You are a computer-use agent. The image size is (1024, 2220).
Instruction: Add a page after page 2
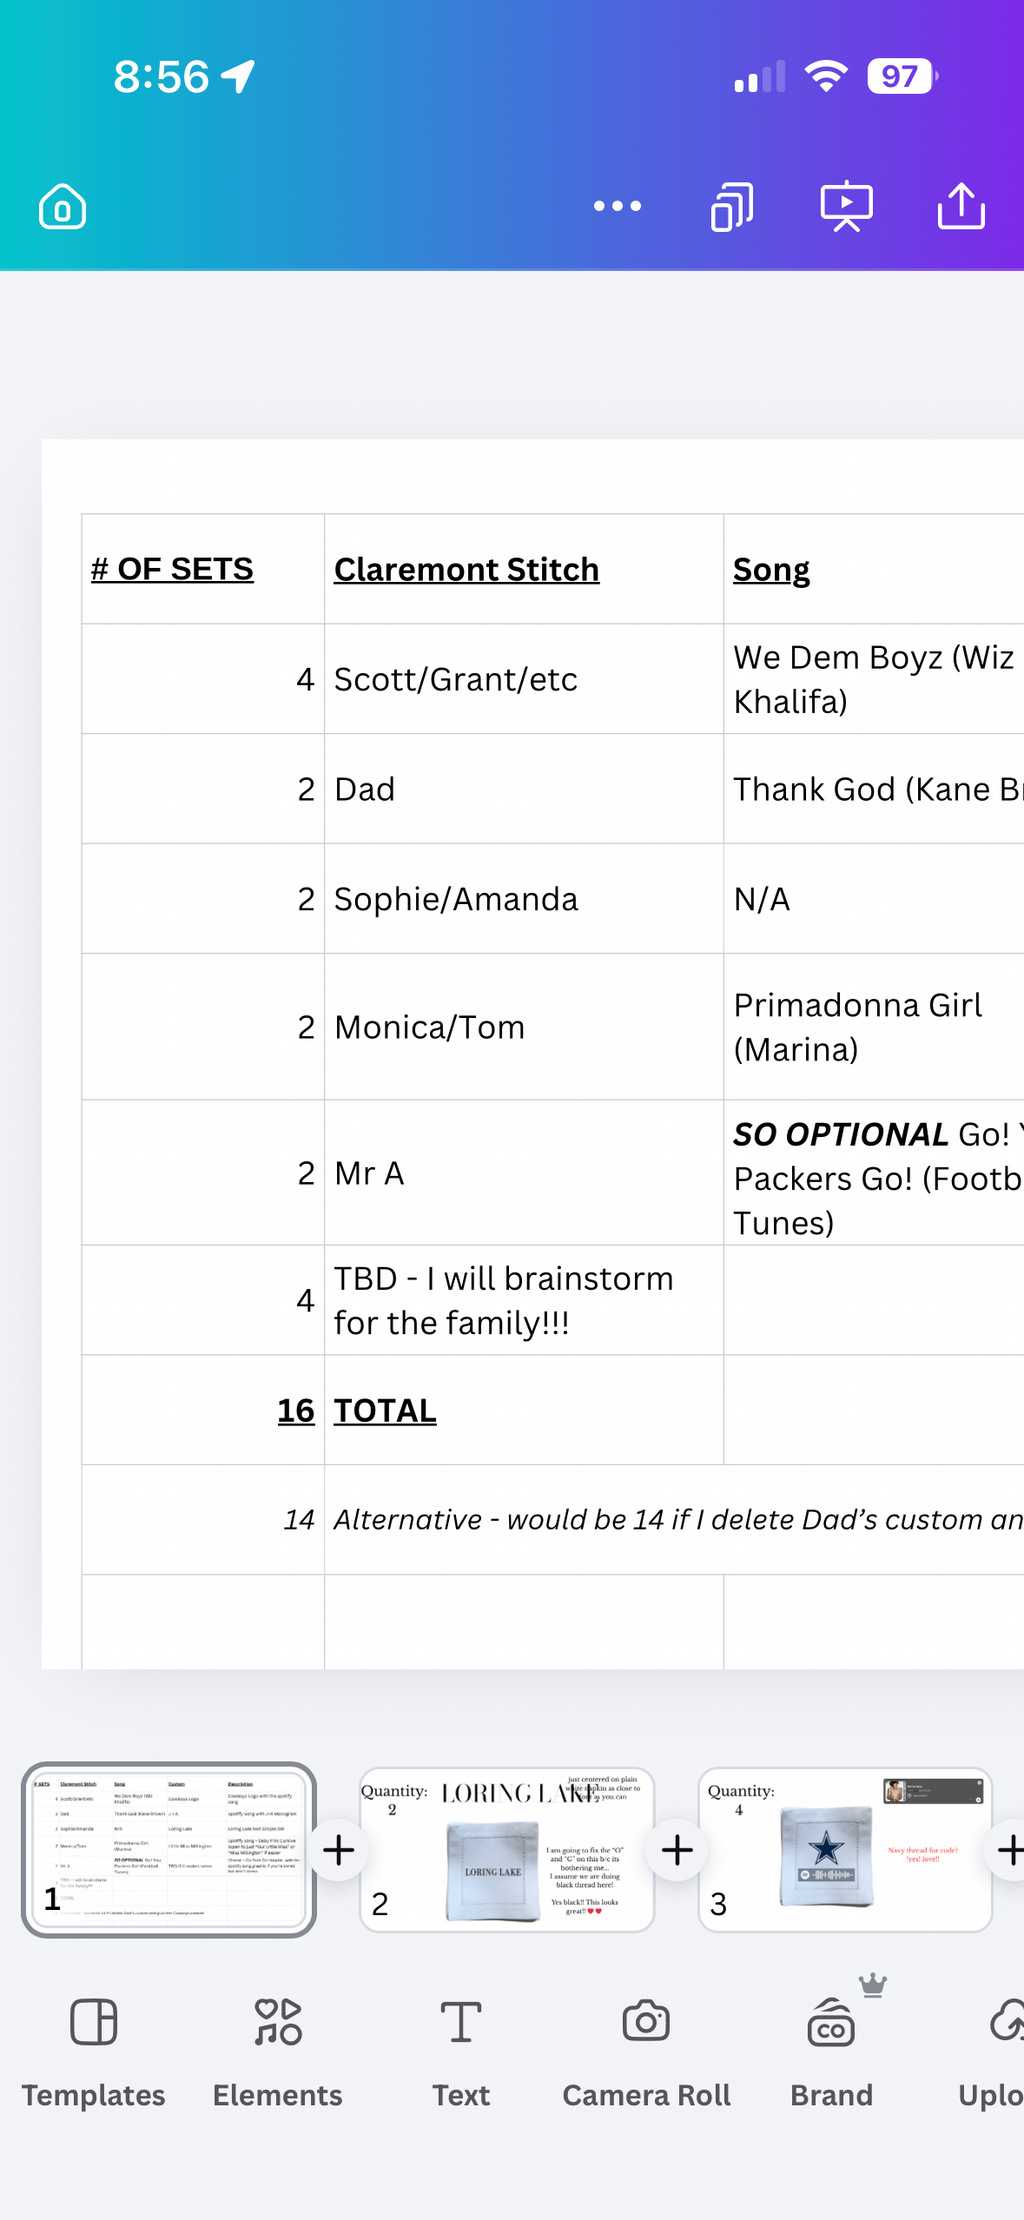(677, 1850)
